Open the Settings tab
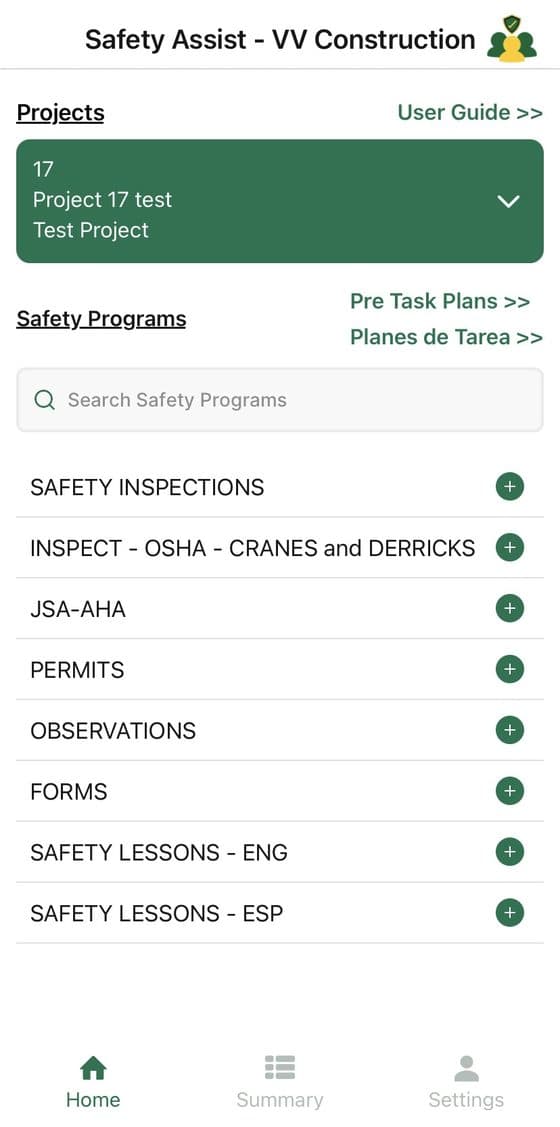 467,1082
